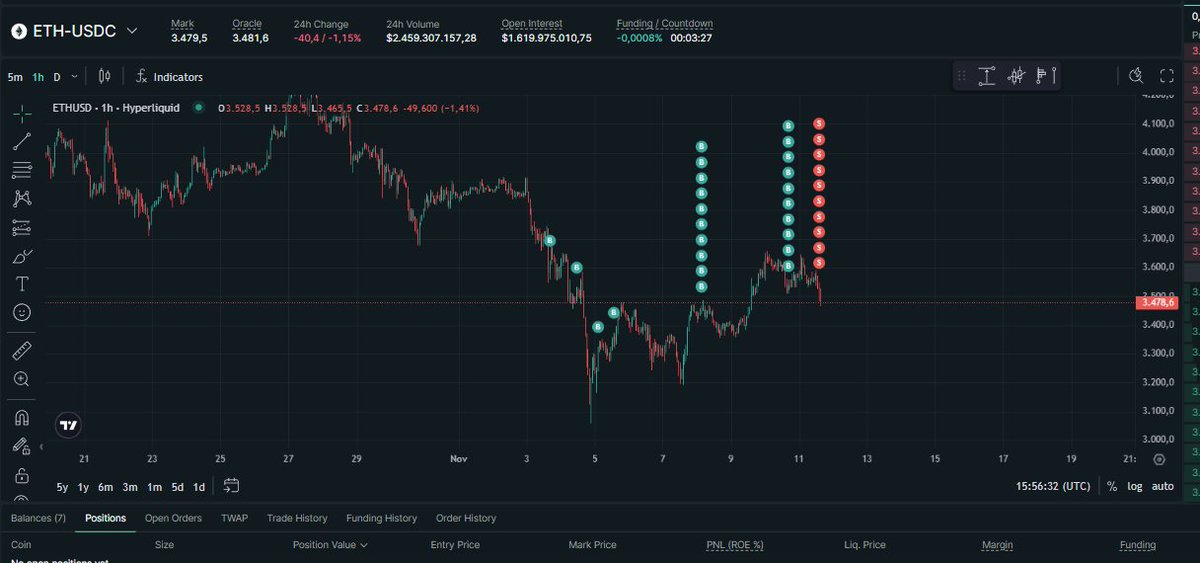Toggle stay-in-drawing-mode pencil lock

coord(22,446)
